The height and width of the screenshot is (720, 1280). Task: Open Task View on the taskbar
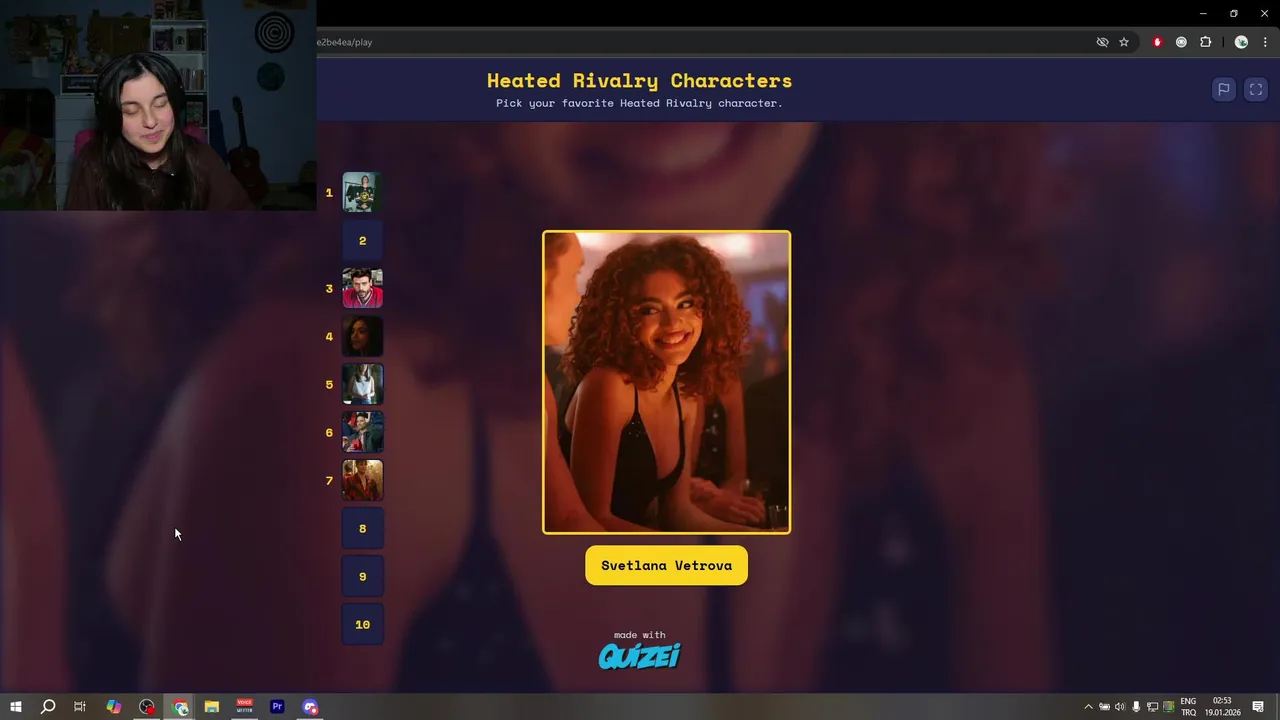[80, 707]
